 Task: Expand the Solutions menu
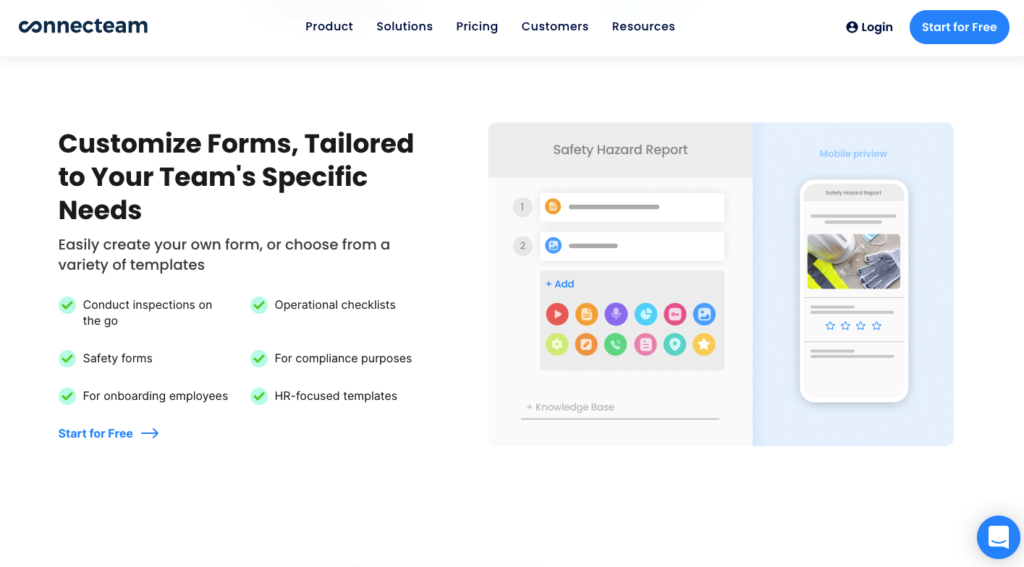[404, 27]
